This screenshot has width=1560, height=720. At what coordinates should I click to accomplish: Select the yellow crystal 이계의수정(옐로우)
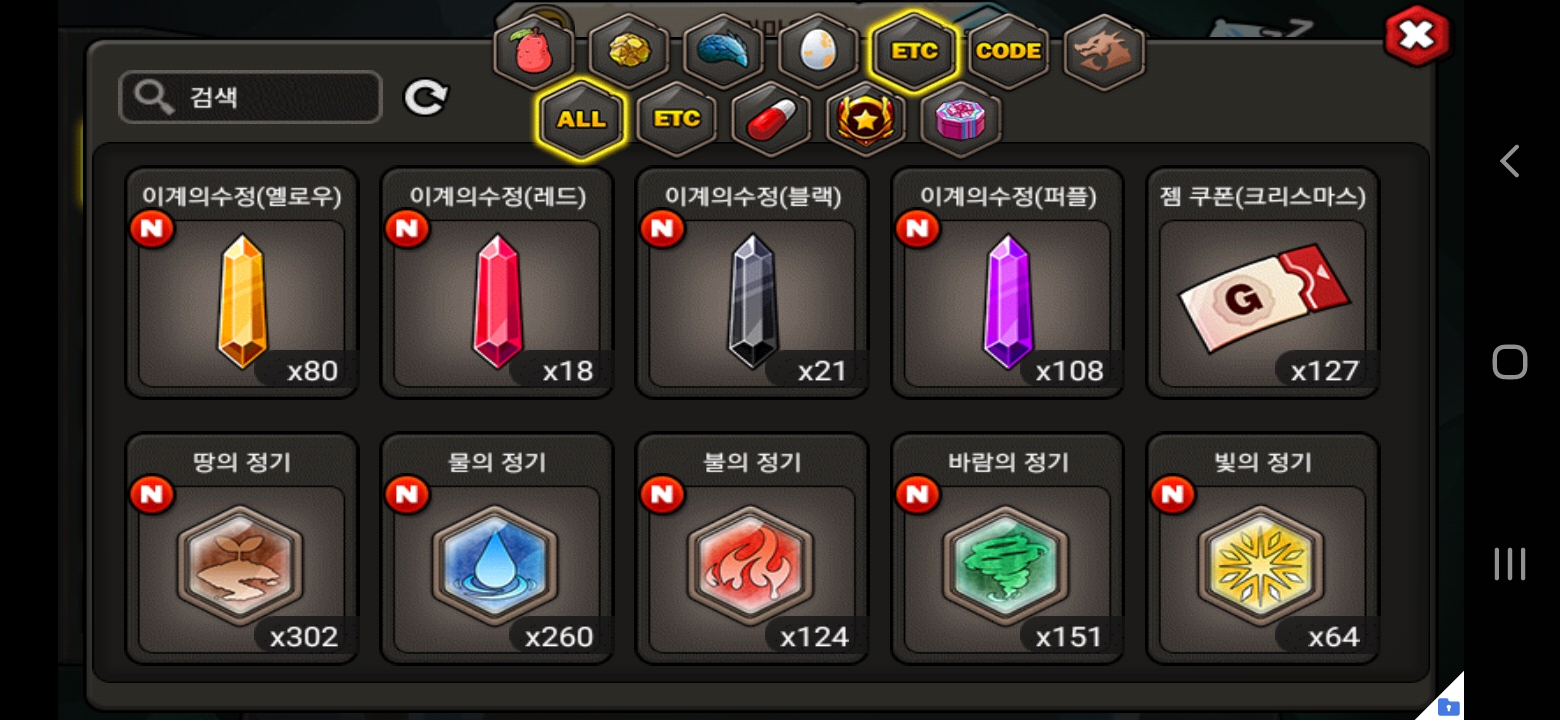click(242, 283)
